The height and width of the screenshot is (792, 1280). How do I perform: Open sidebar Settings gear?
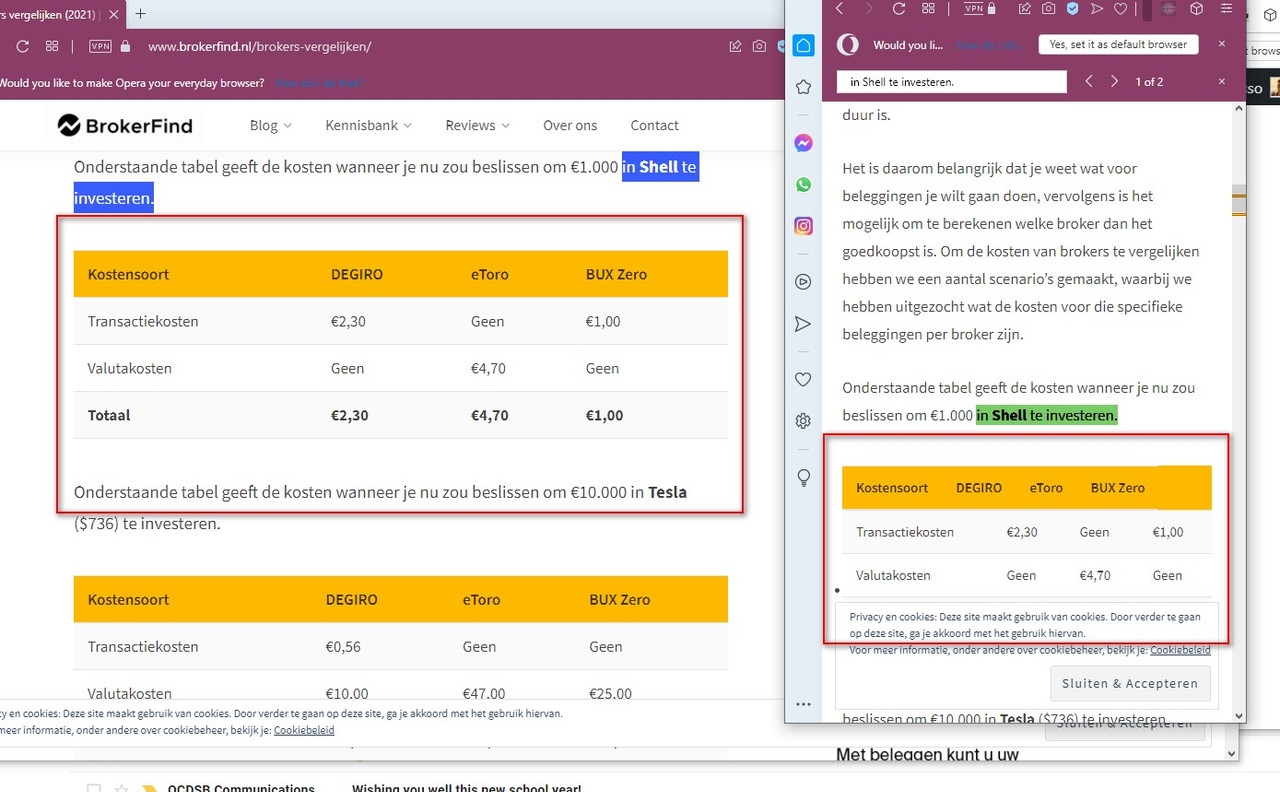803,421
